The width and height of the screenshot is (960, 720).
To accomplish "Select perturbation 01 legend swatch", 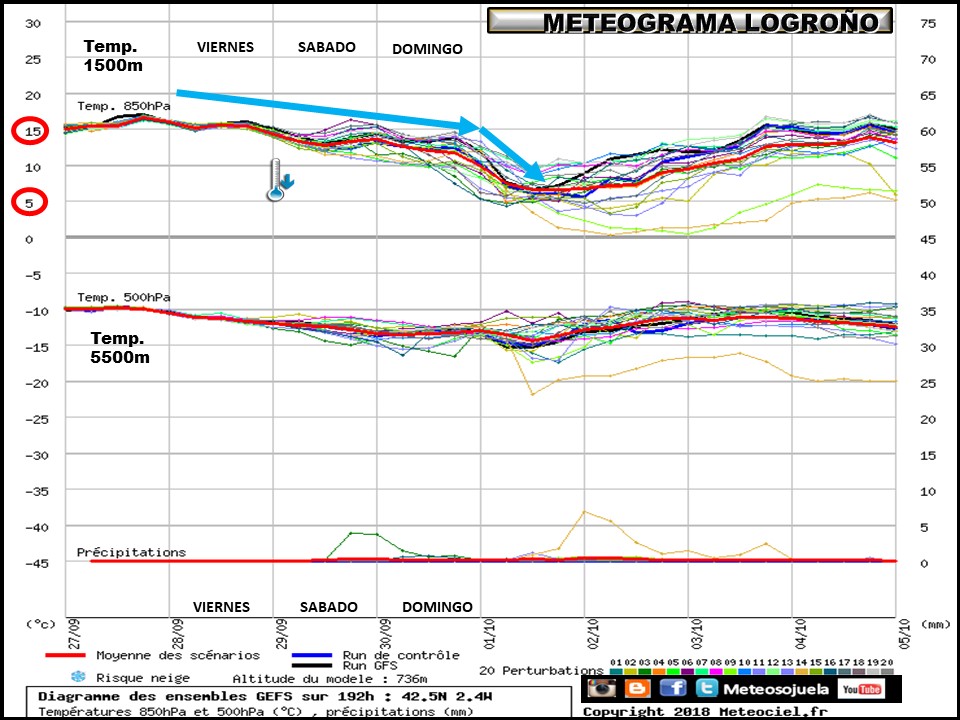I will pyautogui.click(x=616, y=672).
